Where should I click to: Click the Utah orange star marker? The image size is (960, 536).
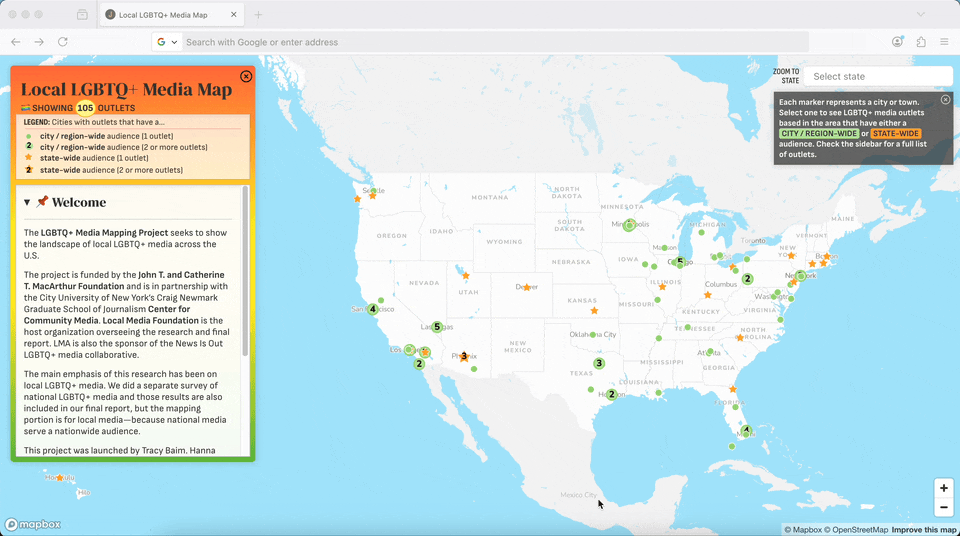pos(466,276)
